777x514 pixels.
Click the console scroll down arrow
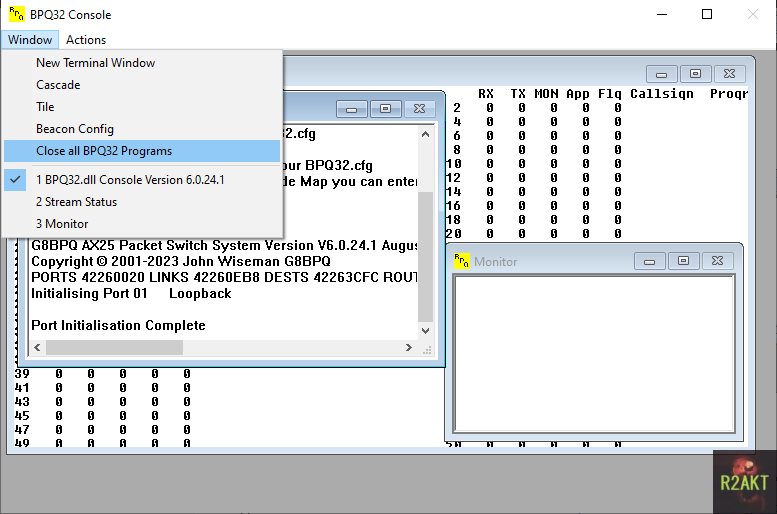tap(425, 331)
